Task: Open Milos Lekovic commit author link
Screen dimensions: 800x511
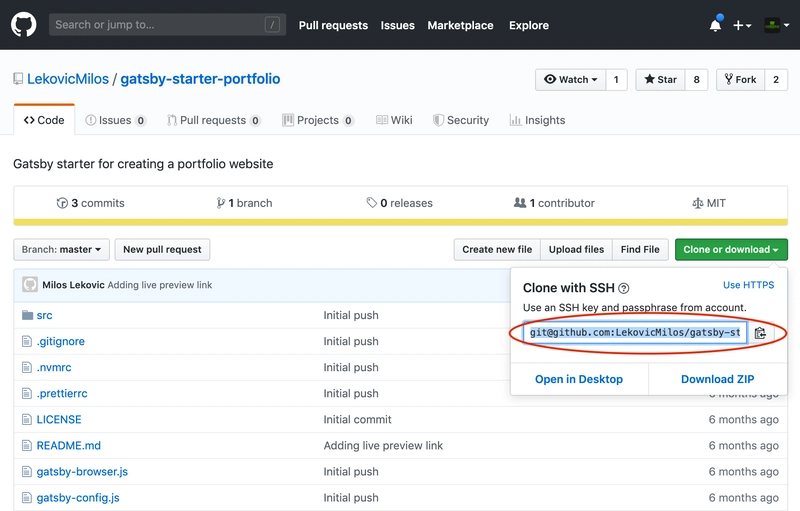Action: [x=73, y=285]
